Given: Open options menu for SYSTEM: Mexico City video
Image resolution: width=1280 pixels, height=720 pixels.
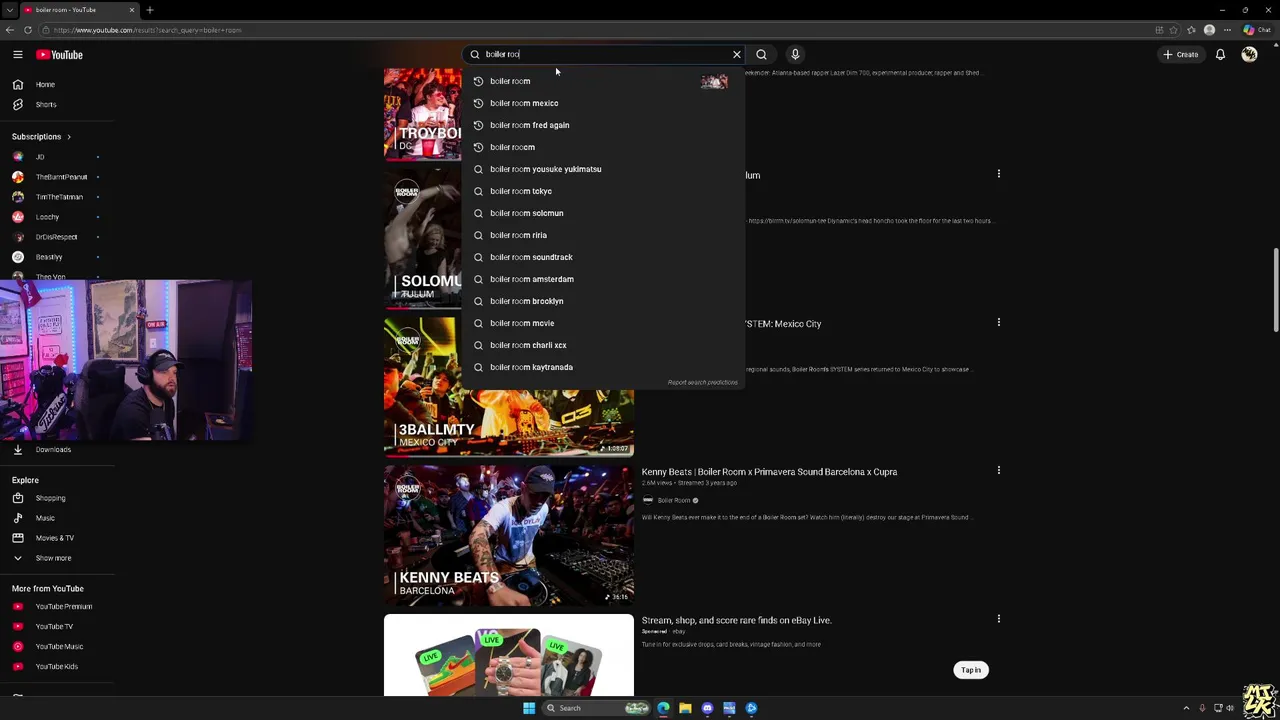Looking at the screenshot, I should click(998, 323).
